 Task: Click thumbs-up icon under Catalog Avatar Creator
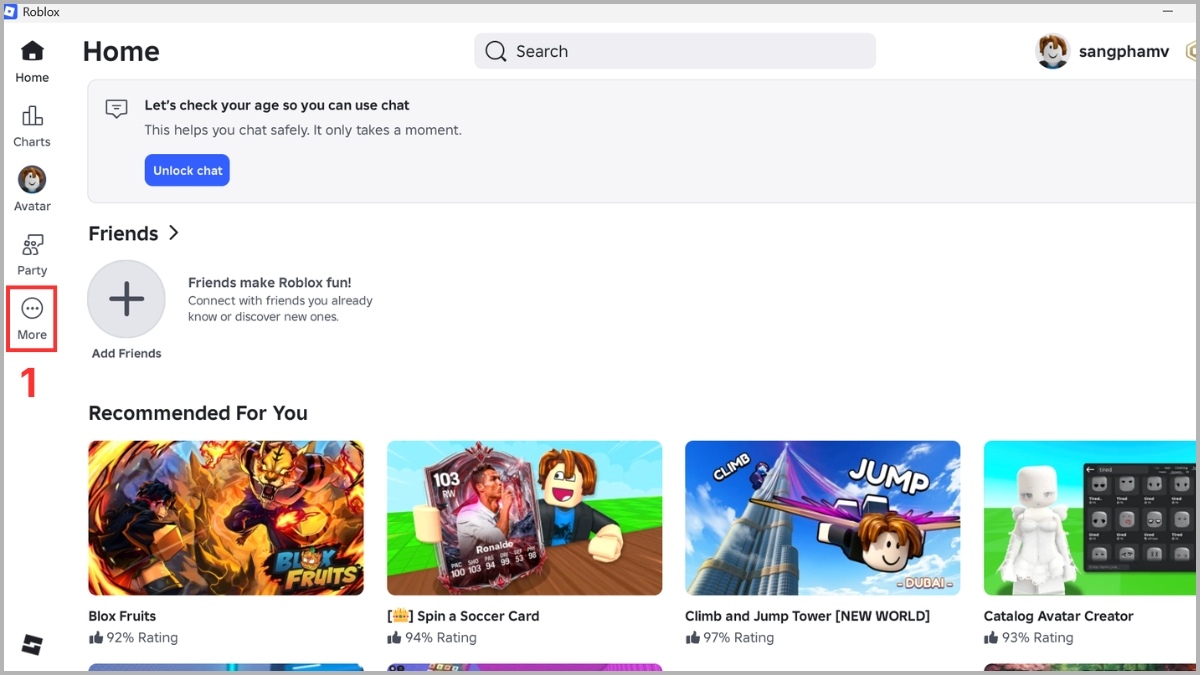(x=991, y=638)
